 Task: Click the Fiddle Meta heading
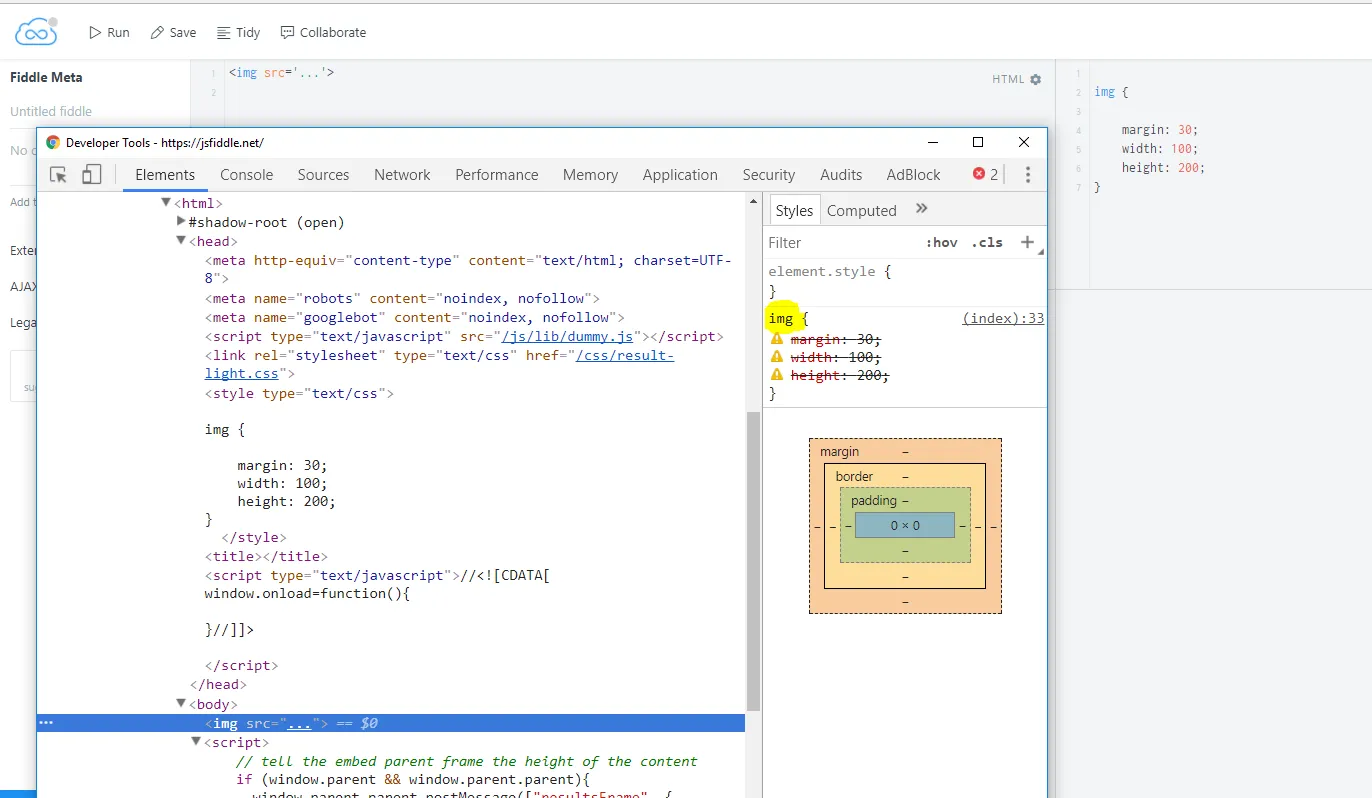[x=46, y=77]
